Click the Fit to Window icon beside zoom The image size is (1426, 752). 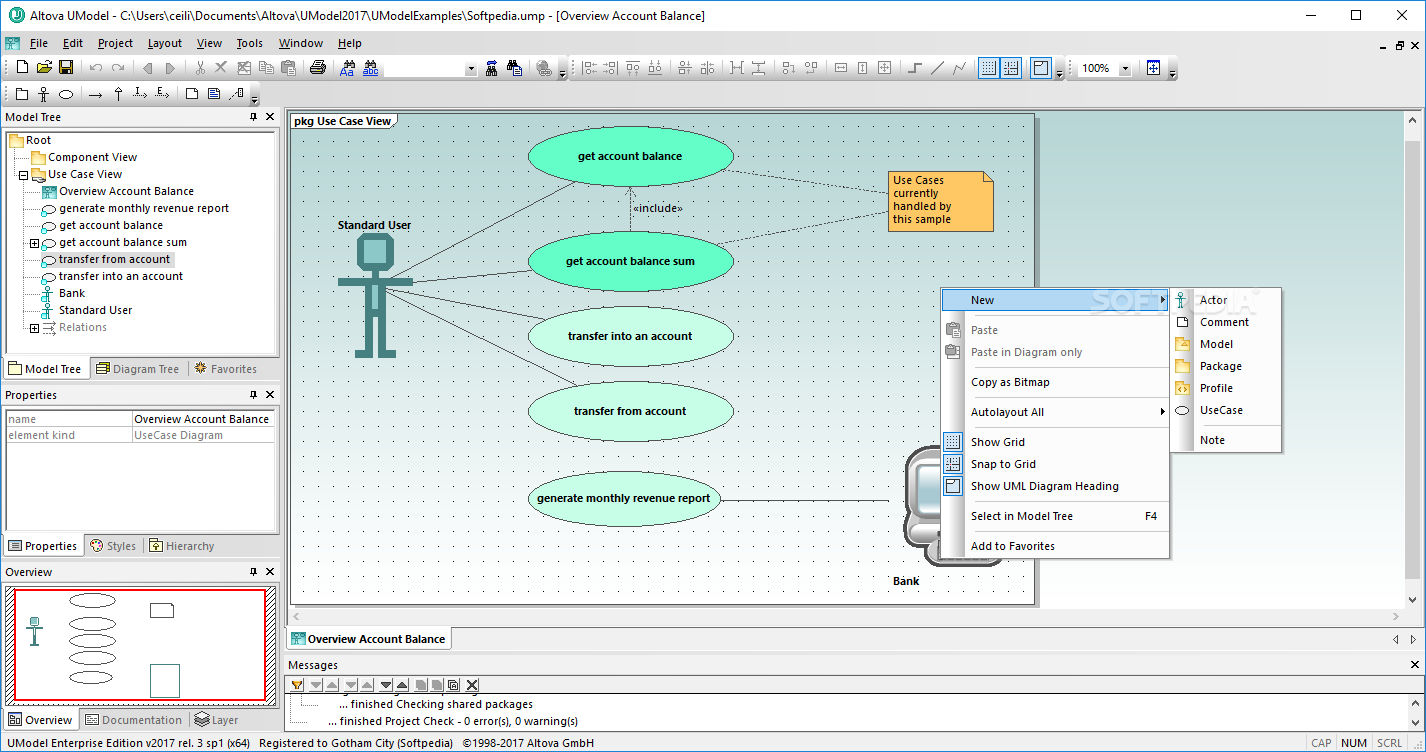[x=1154, y=68]
